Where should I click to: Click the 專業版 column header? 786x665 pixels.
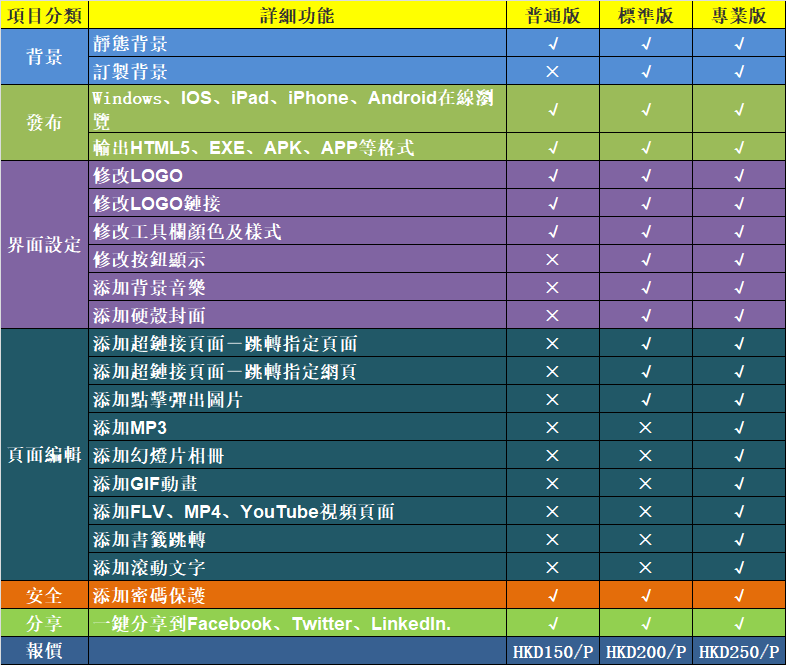(739, 16)
